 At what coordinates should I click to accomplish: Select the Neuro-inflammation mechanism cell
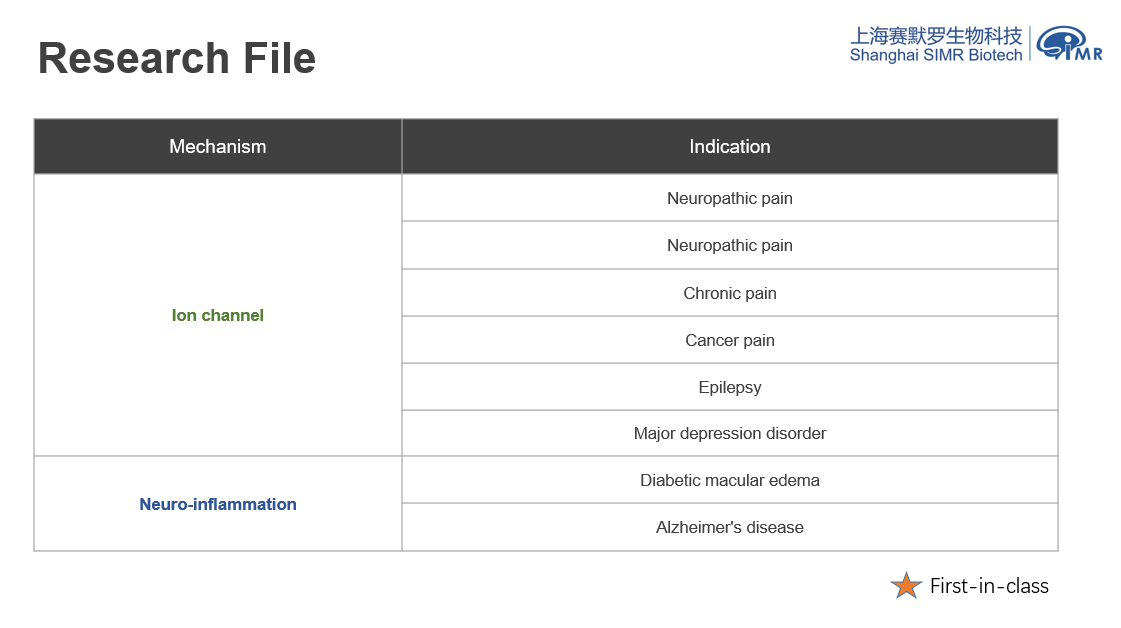coord(218,504)
